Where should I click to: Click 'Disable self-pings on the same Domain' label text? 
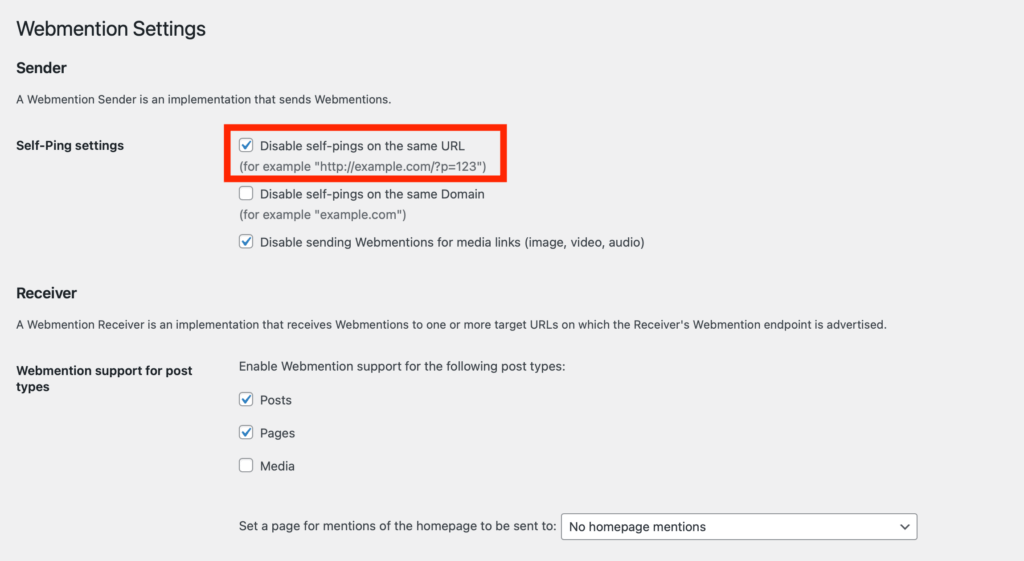[372, 194]
